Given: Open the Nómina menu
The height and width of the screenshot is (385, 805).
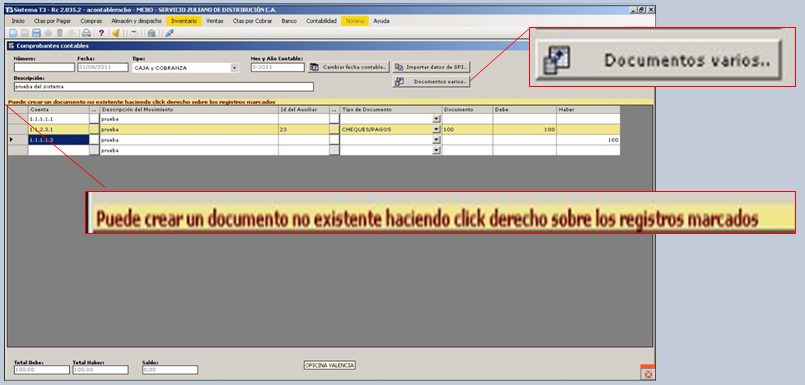Looking at the screenshot, I should [x=355, y=21].
